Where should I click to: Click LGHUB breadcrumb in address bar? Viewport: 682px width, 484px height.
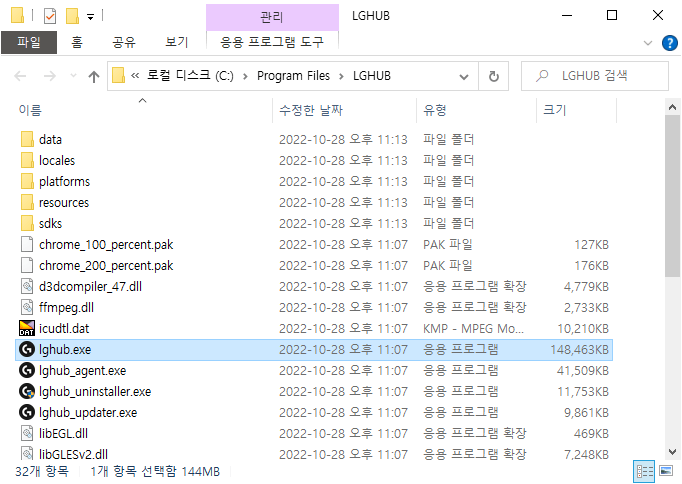point(372,76)
